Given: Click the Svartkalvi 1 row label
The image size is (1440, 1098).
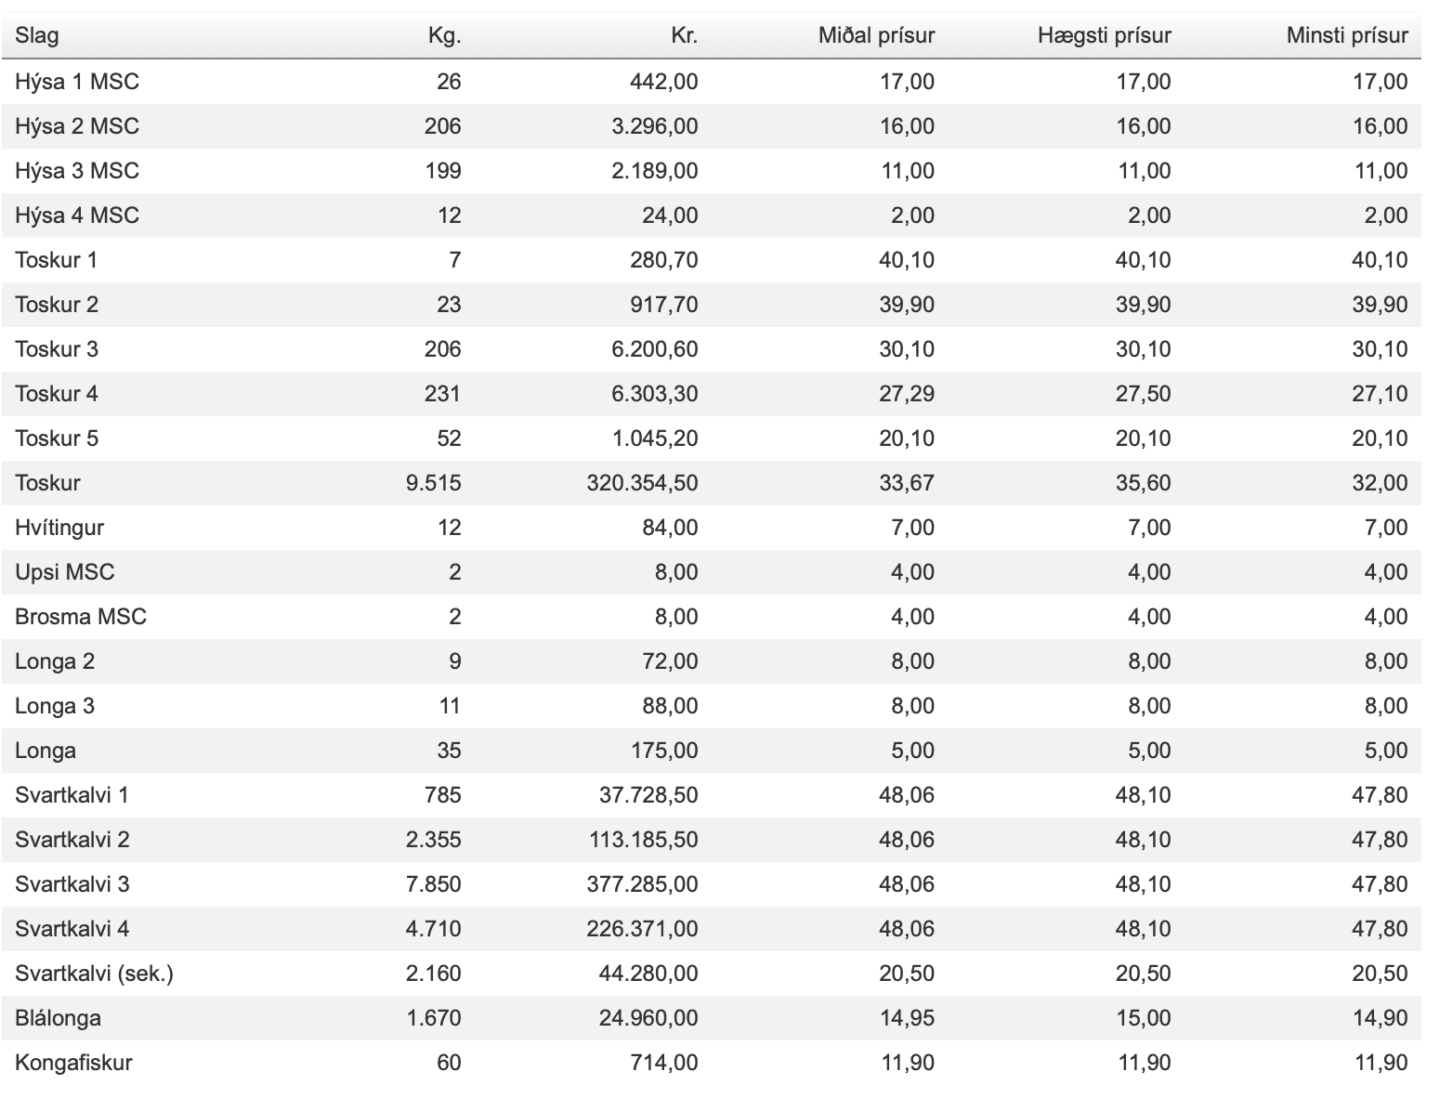Looking at the screenshot, I should (x=71, y=795).
